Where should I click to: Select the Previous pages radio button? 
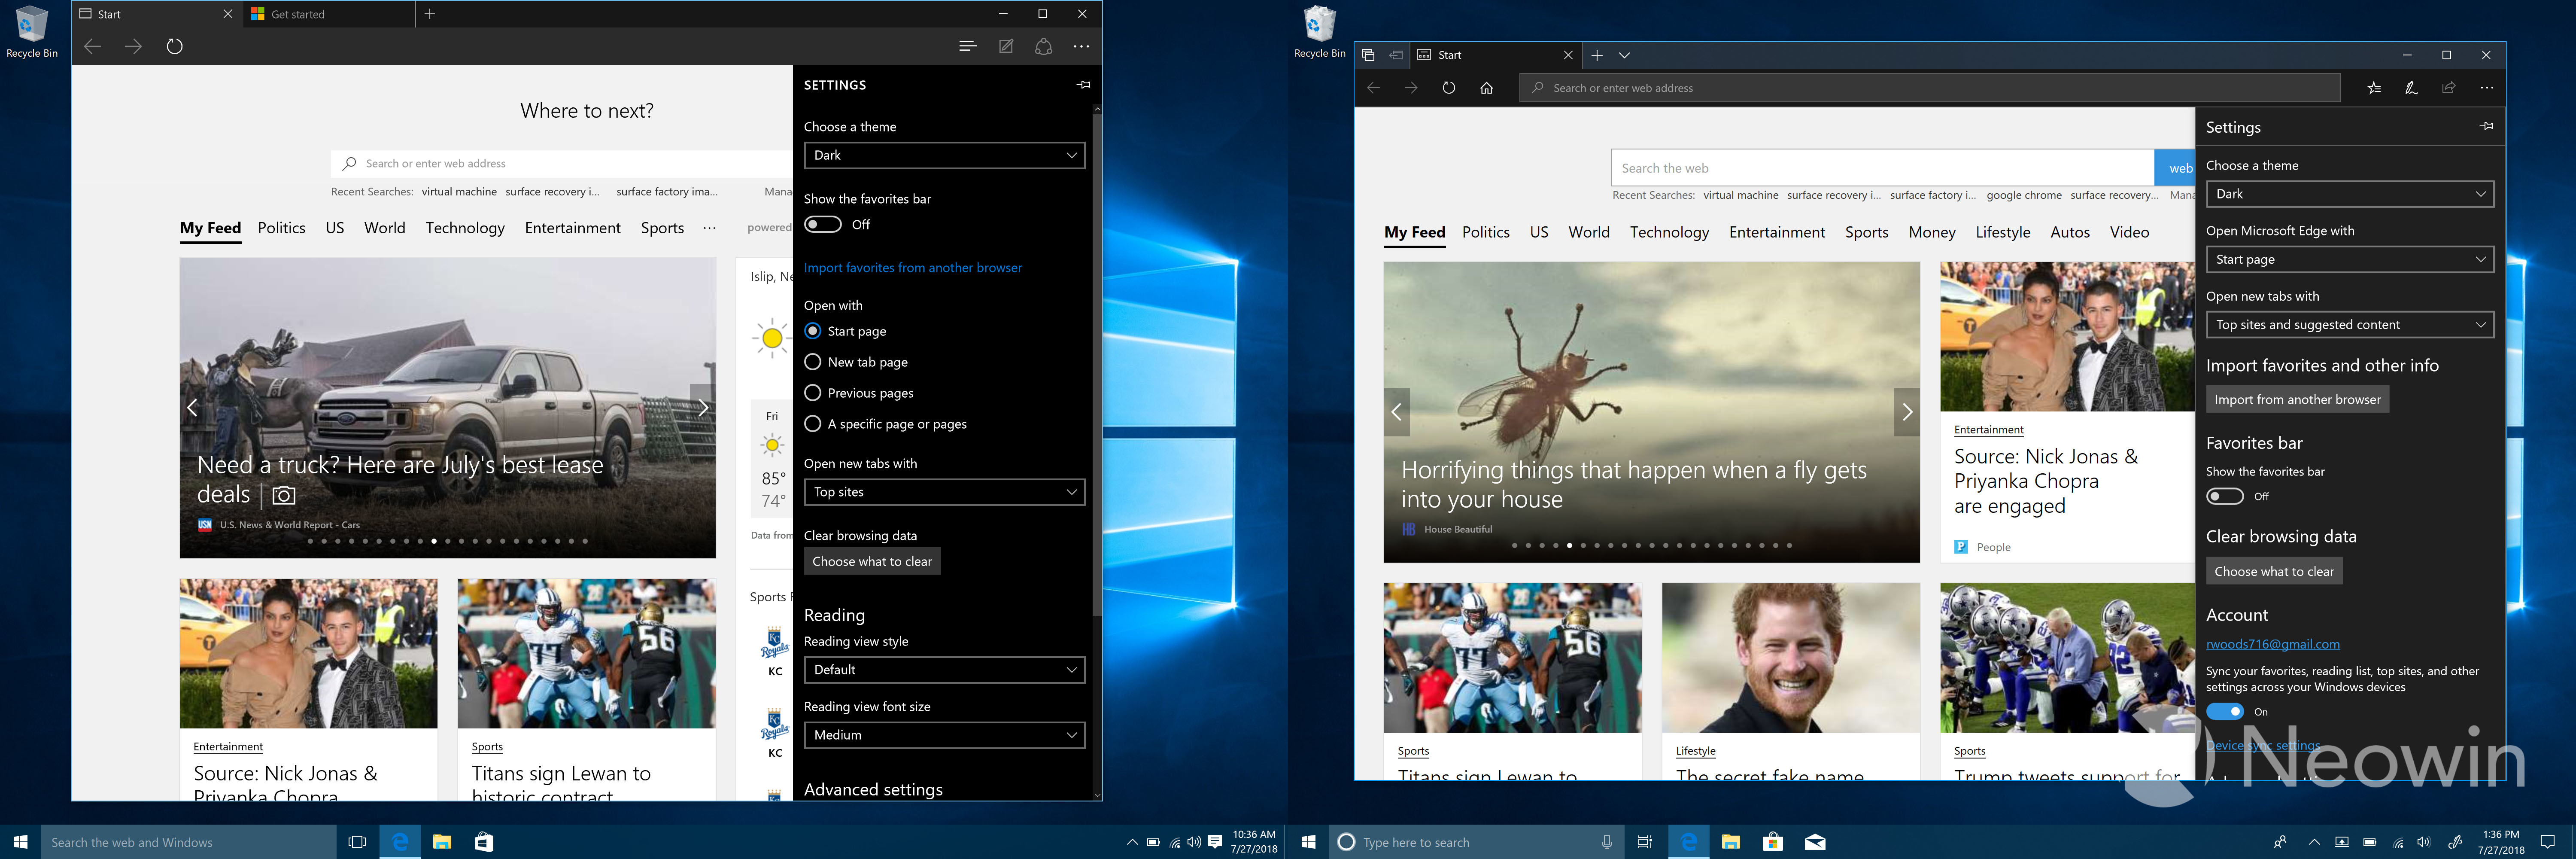tap(813, 393)
